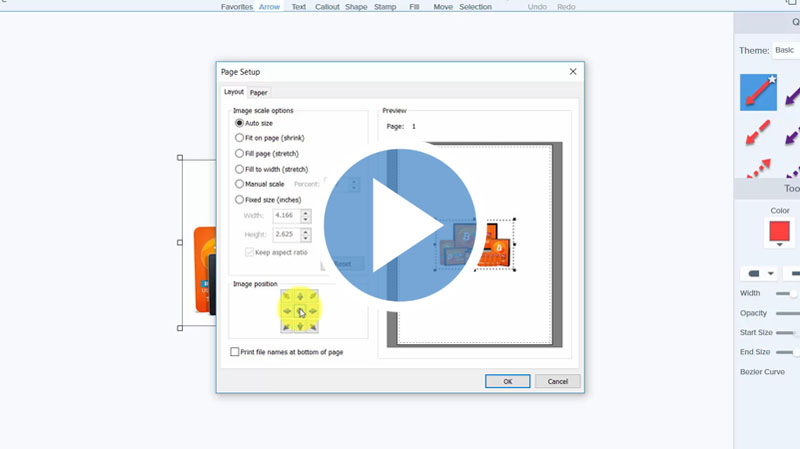Viewport: 800px width, 449px height.
Task: Enable Print file names at bottom checkbox
Action: coord(235,352)
